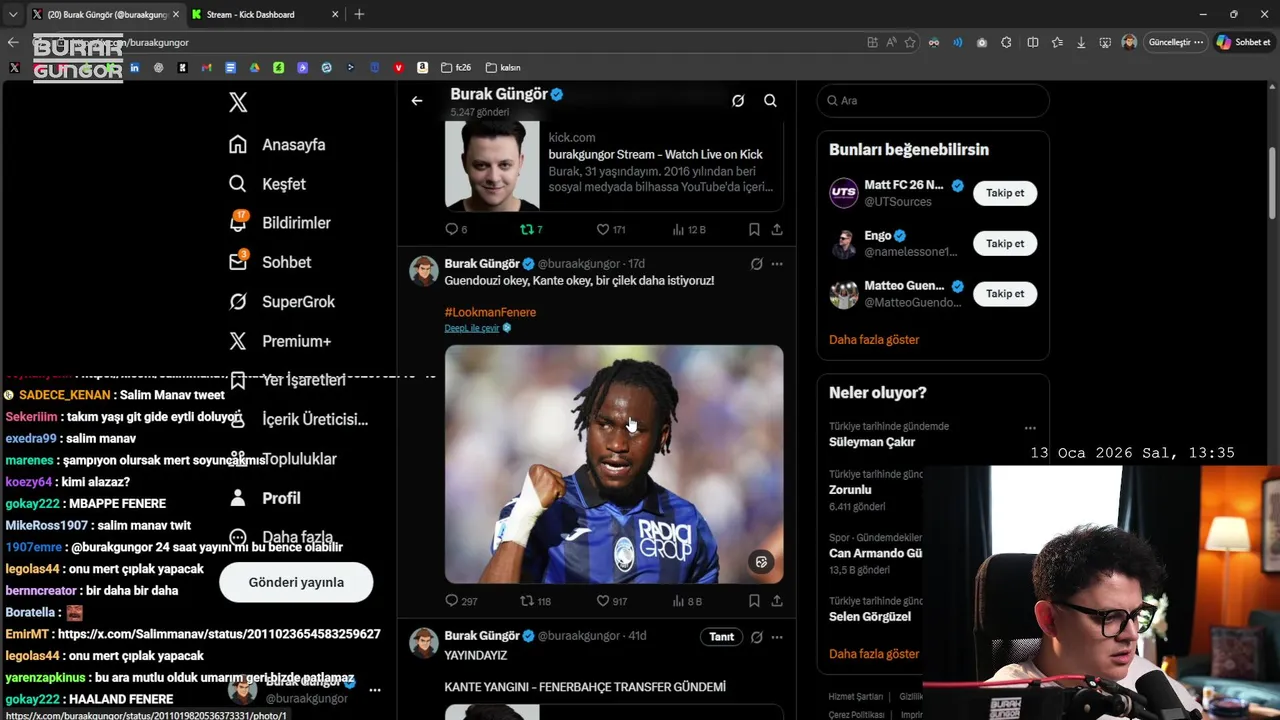
Task: Bookmark the kick.com stream post
Action: click(754, 229)
